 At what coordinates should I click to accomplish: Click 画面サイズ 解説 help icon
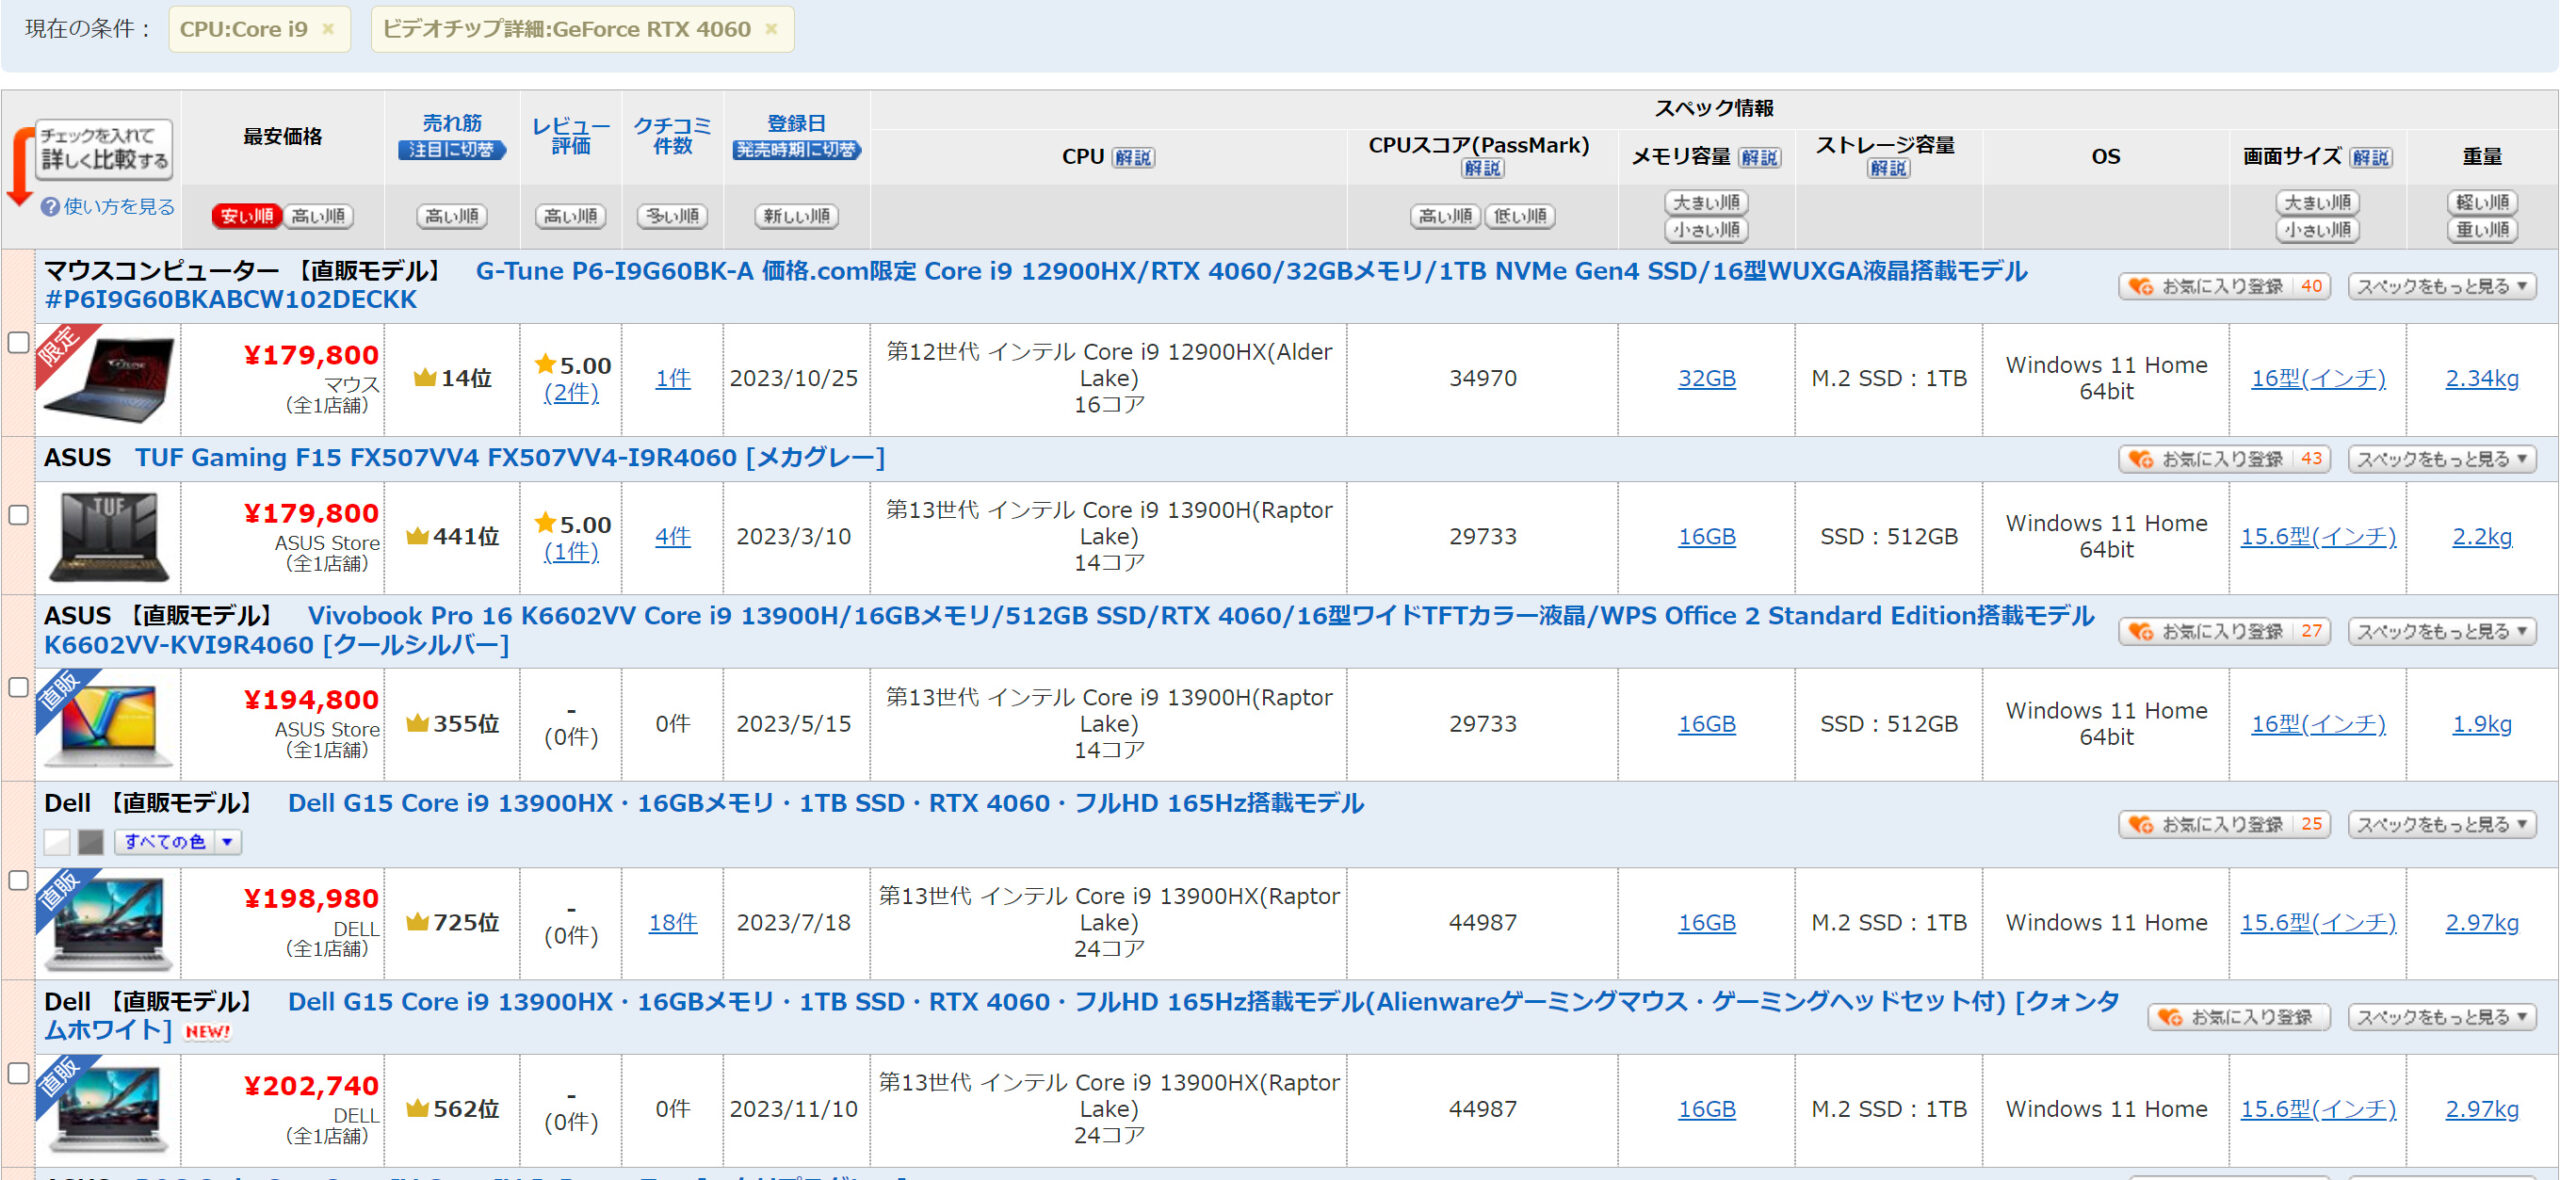coord(2370,157)
